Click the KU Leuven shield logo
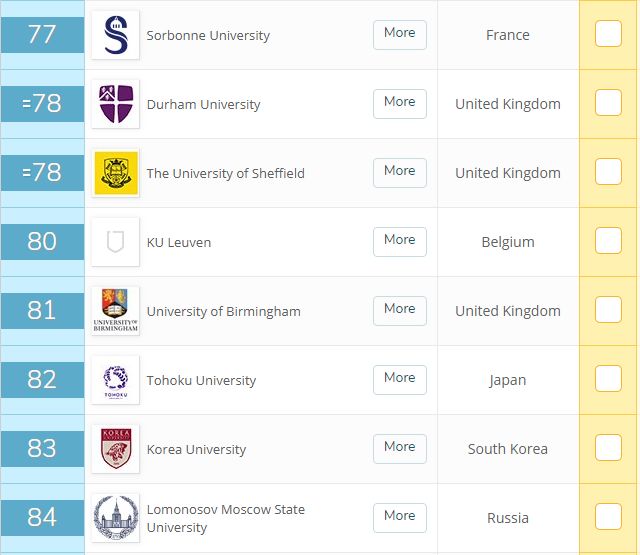Viewport: 640px width, 555px height. 115,242
